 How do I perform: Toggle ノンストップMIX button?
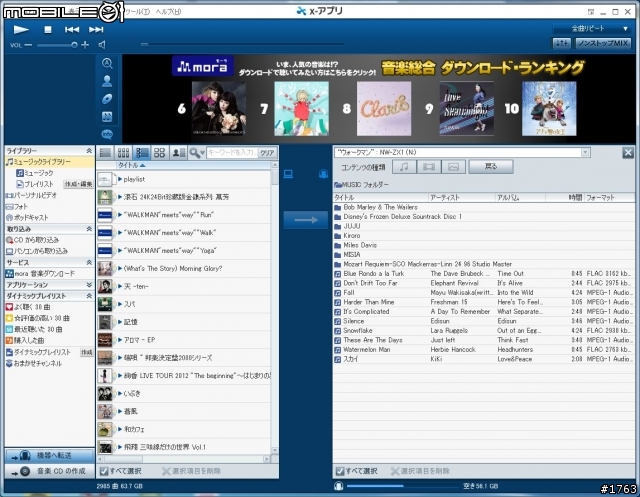coord(603,43)
